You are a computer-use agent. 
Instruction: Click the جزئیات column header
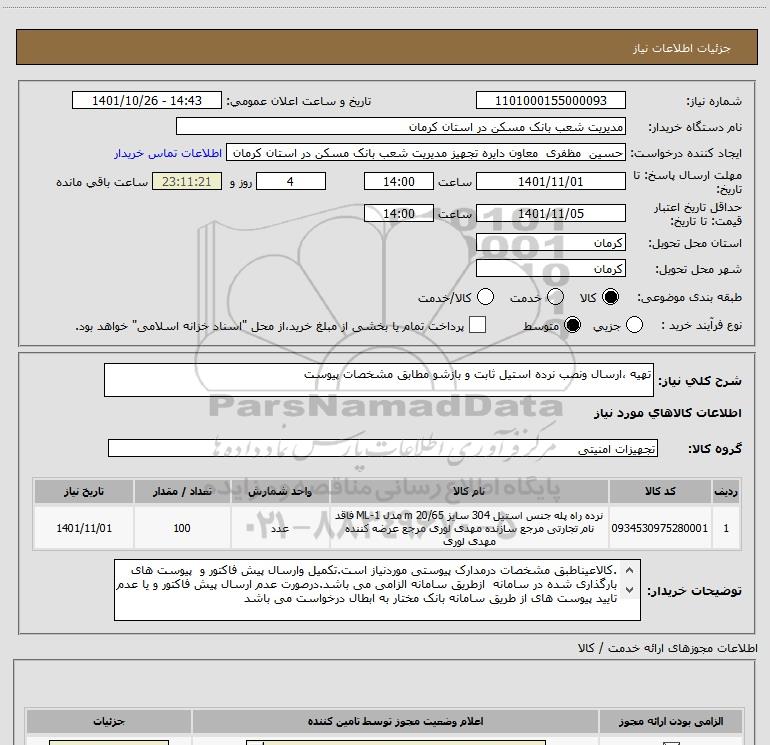coord(109,721)
